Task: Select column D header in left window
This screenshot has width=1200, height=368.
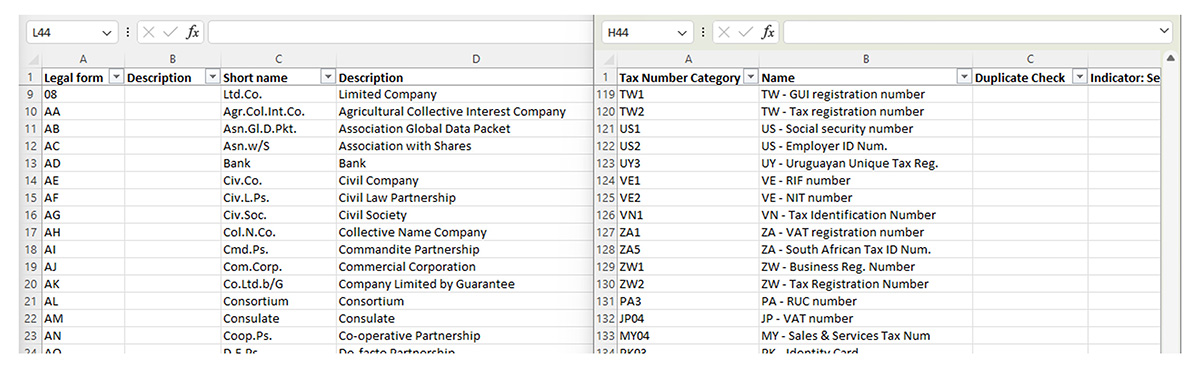Action: [x=476, y=59]
